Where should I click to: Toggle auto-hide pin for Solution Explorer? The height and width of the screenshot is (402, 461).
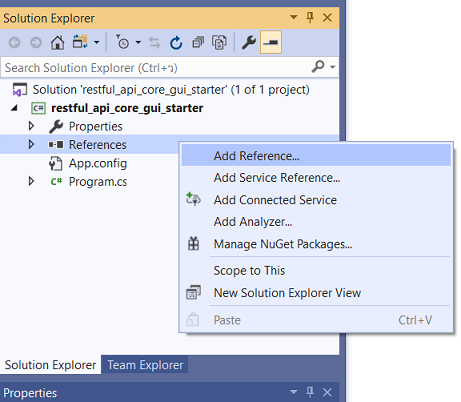[x=310, y=17]
